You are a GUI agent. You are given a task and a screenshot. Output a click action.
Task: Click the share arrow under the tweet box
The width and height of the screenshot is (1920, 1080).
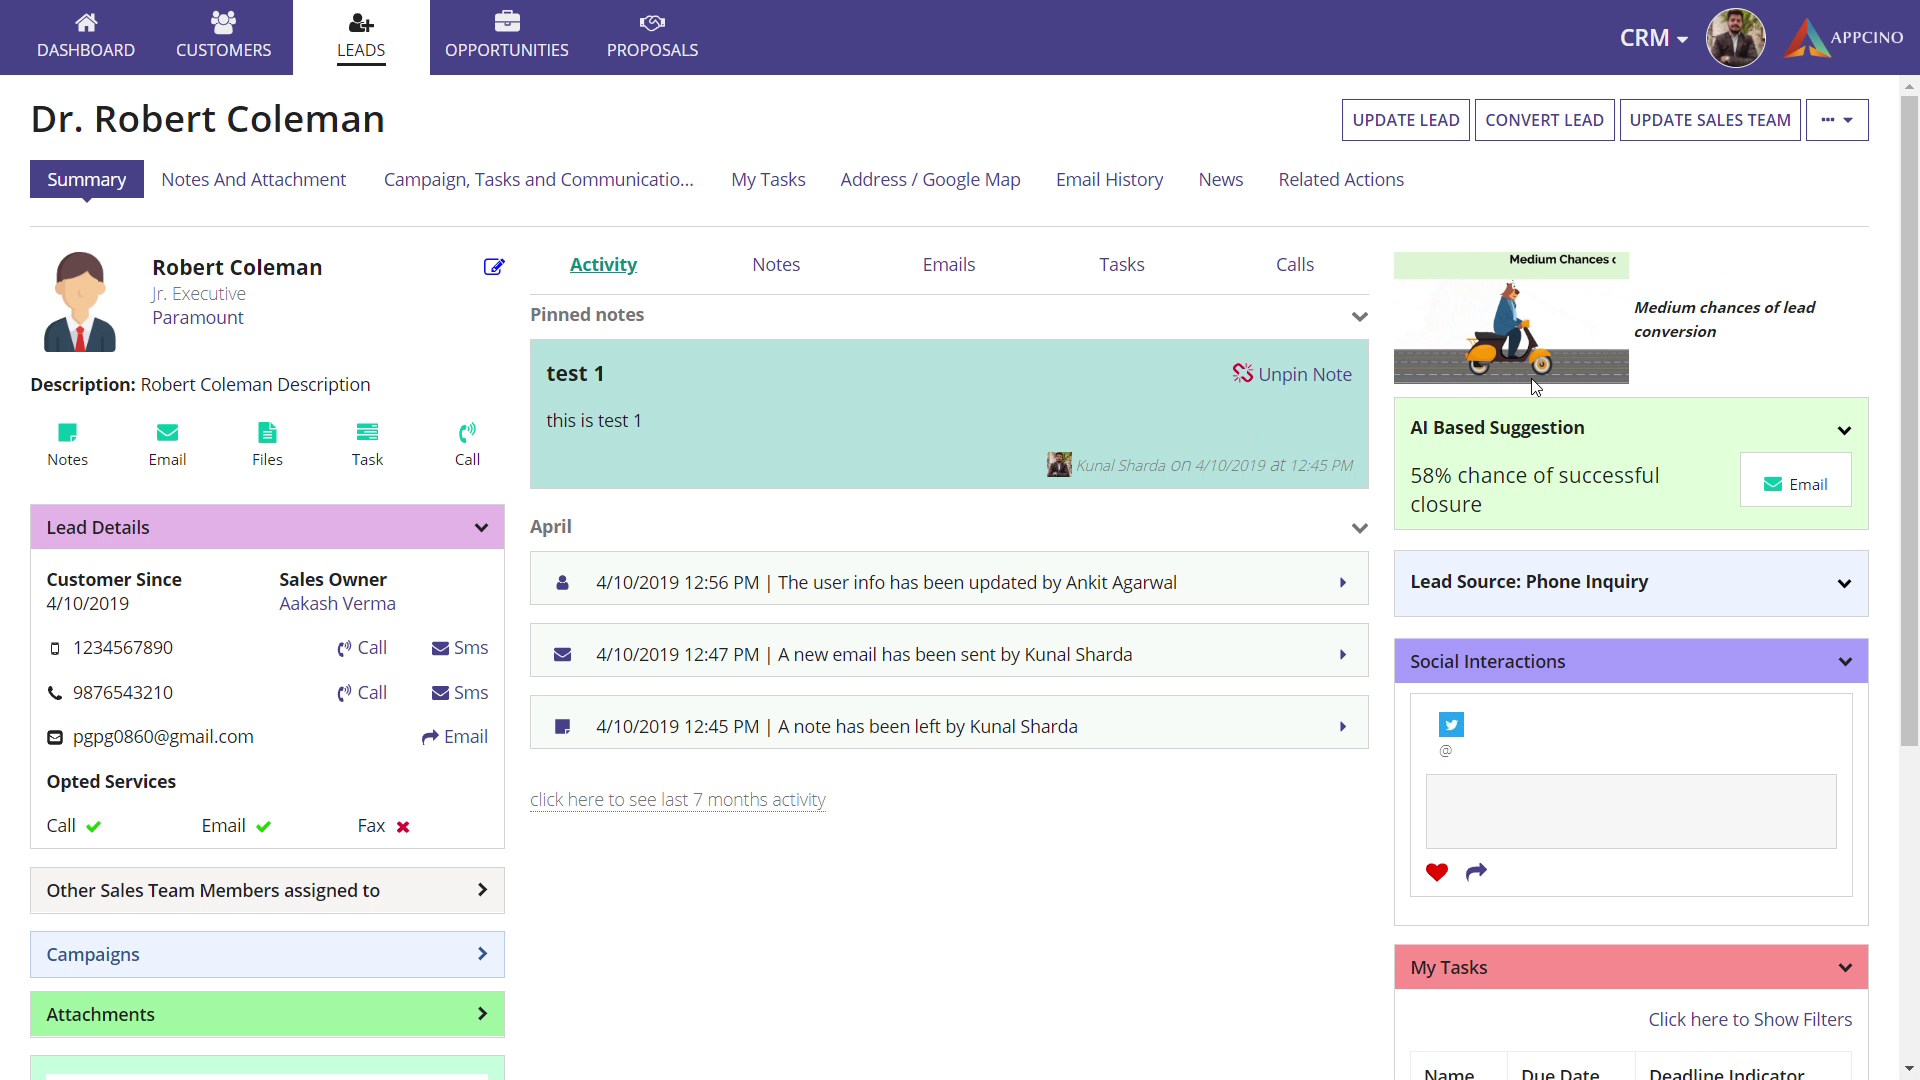coord(1476,873)
